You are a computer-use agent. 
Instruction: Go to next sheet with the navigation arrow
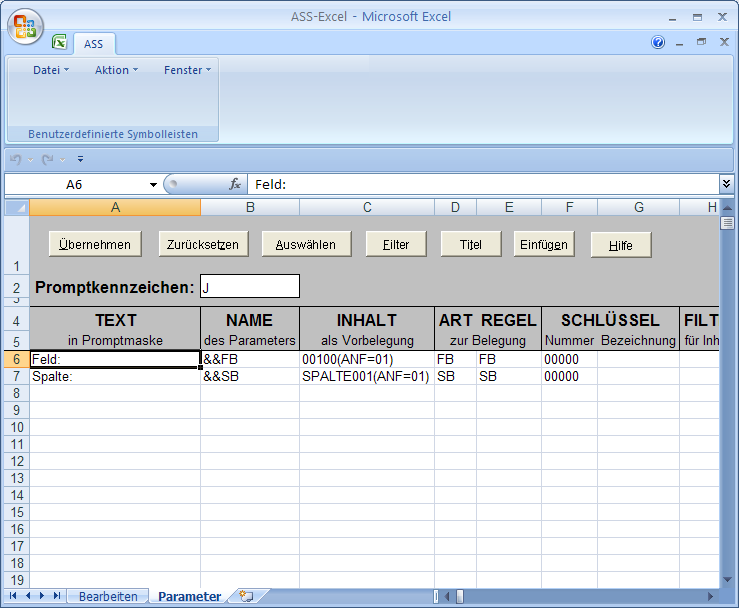click(41, 596)
